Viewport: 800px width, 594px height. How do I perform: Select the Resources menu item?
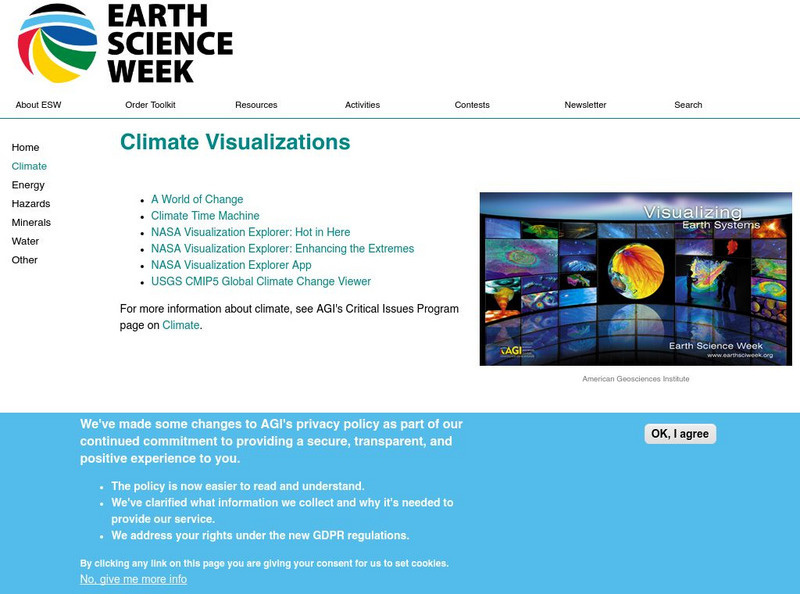point(258,104)
